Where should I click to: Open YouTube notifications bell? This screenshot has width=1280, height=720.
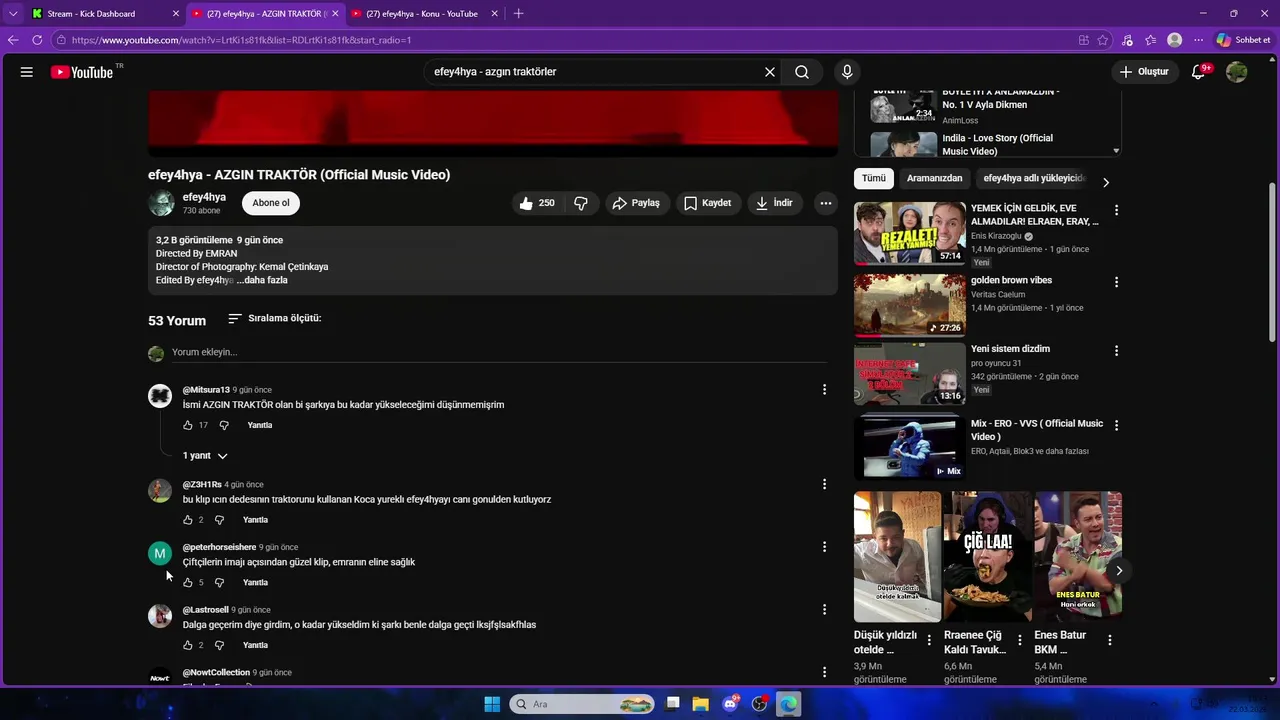click(x=1199, y=72)
